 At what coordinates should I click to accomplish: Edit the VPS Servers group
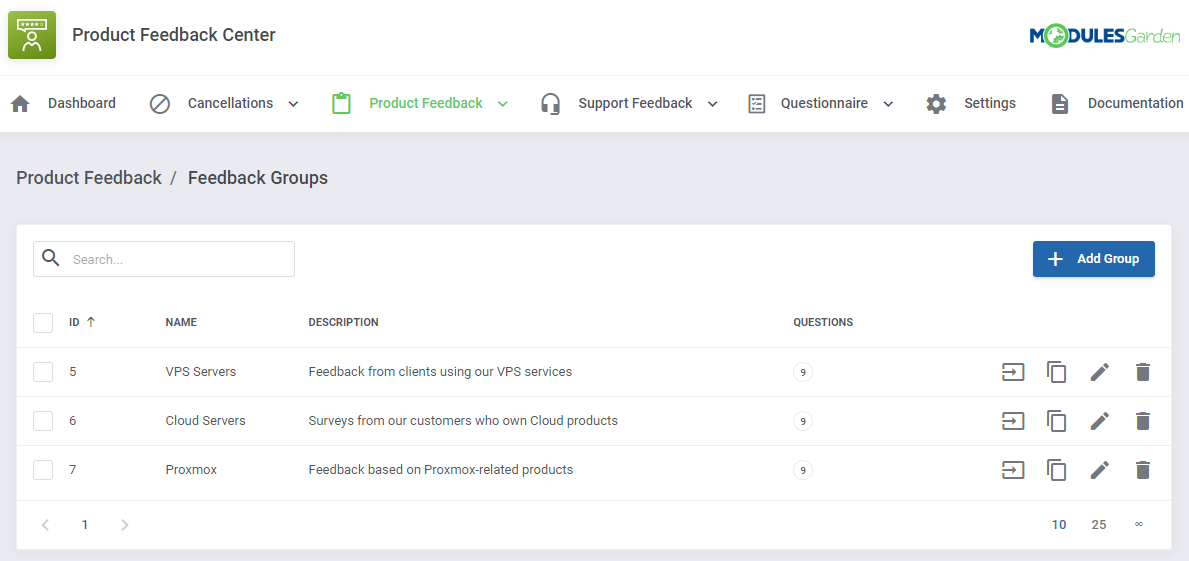1100,371
